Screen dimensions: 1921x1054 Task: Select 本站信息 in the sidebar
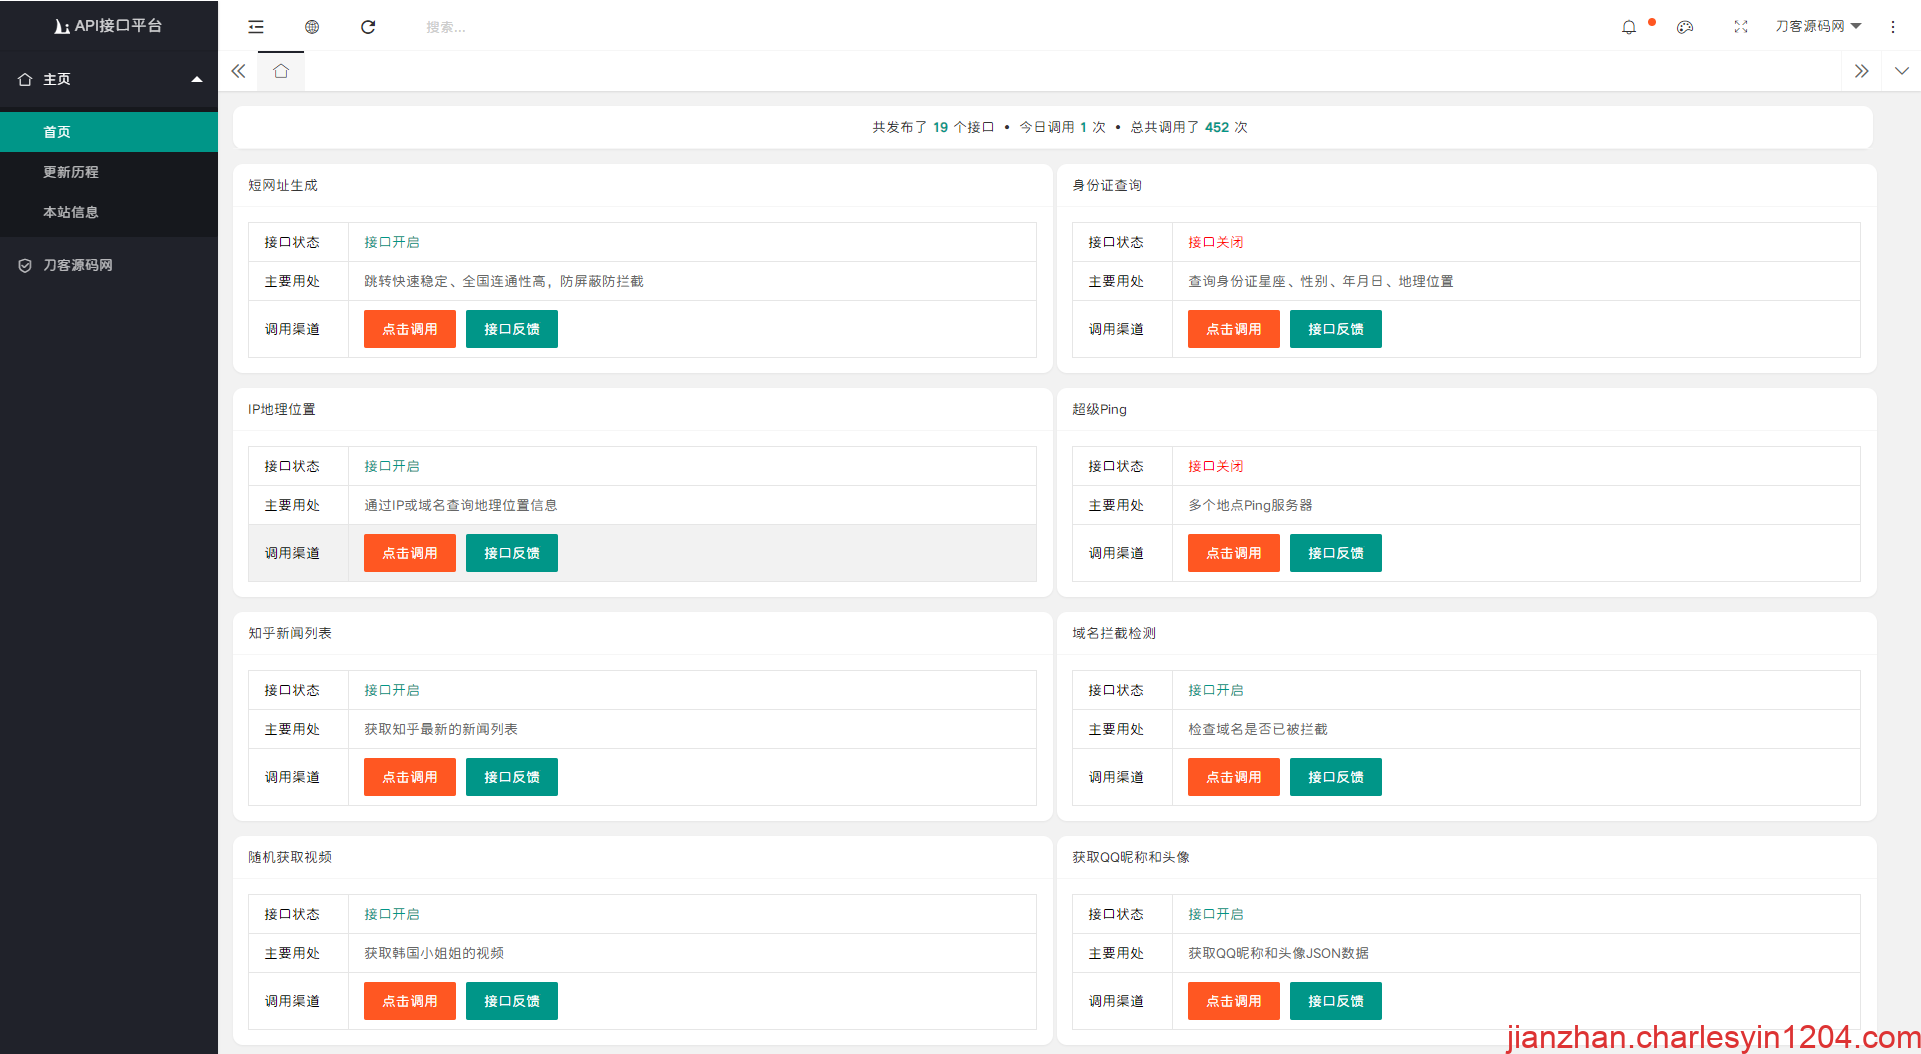[70, 211]
